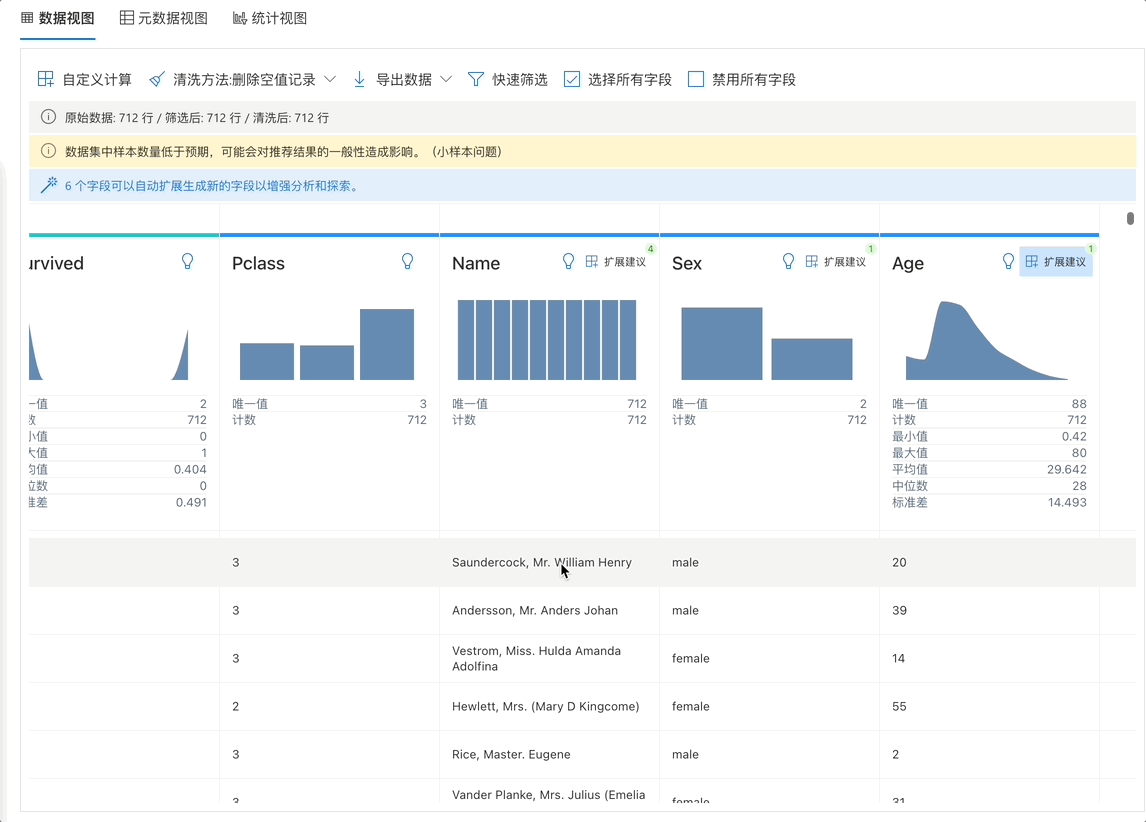Click the download icon beside 导出数据
This screenshot has height=822, width=1146.
point(358,78)
